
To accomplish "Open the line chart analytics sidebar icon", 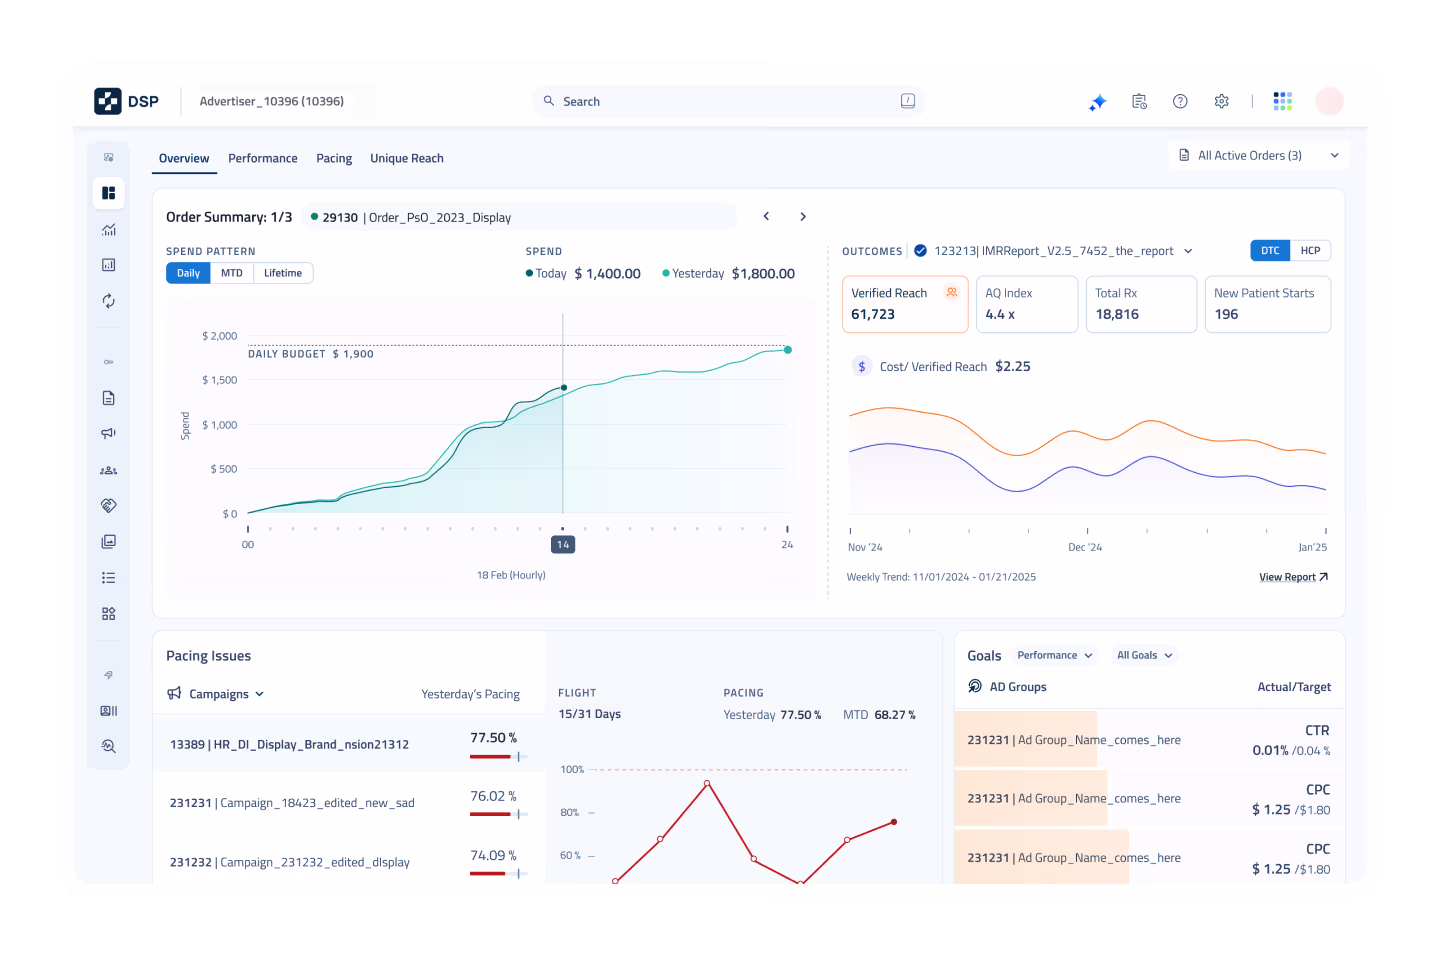I will 108,230.
